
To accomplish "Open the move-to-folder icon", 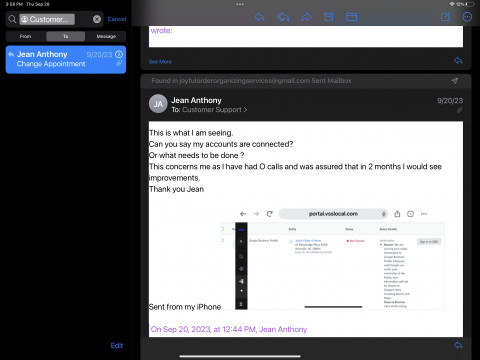I will 351,17.
